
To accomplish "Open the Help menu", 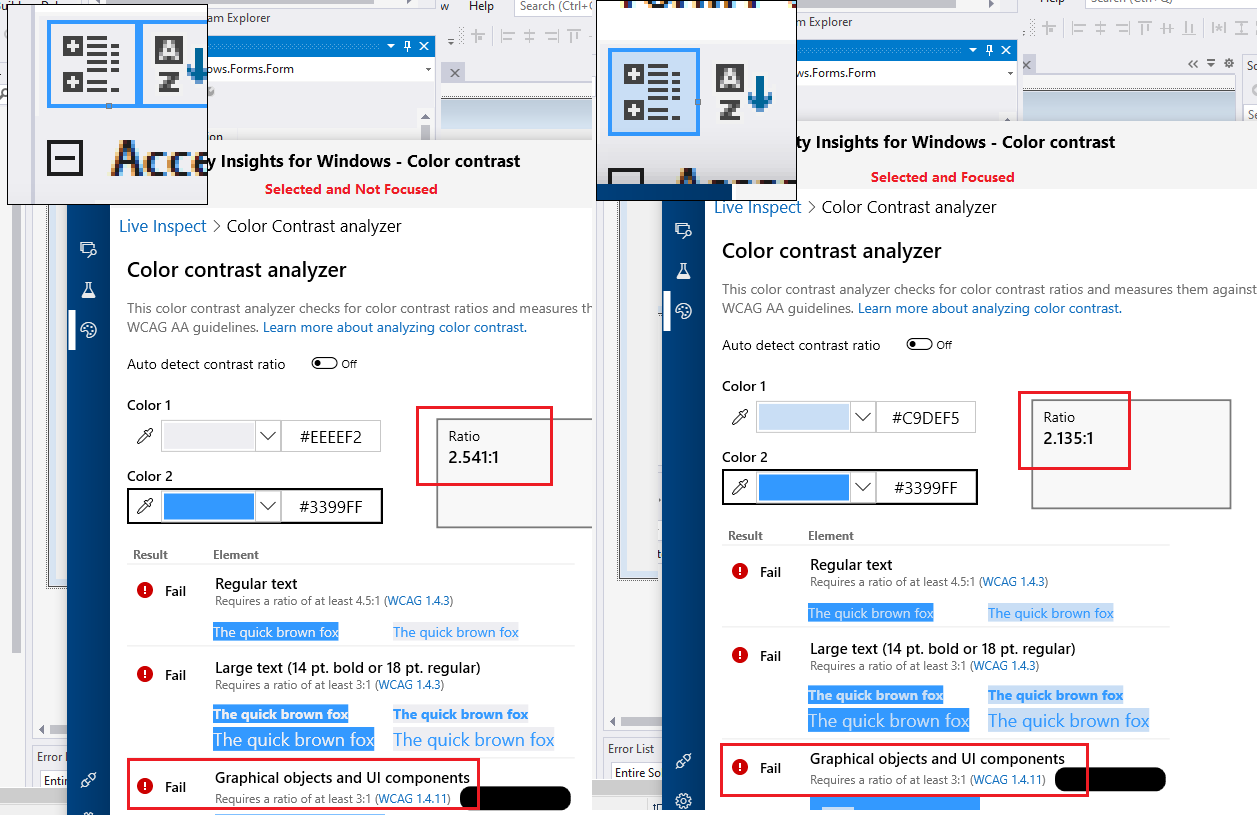I will tap(481, 7).
